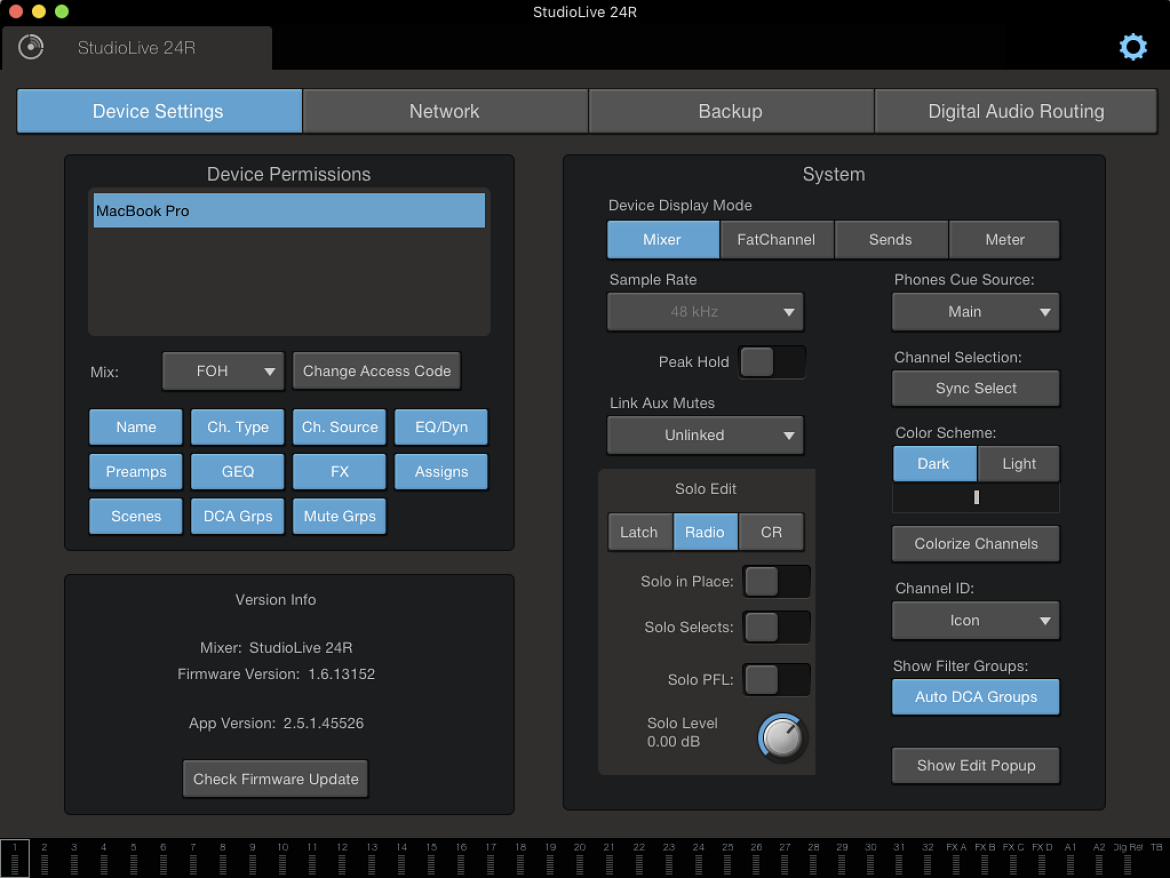Viewport: 1170px width, 878px height.
Task: Click the blue settings gear icon
Action: click(1133, 47)
